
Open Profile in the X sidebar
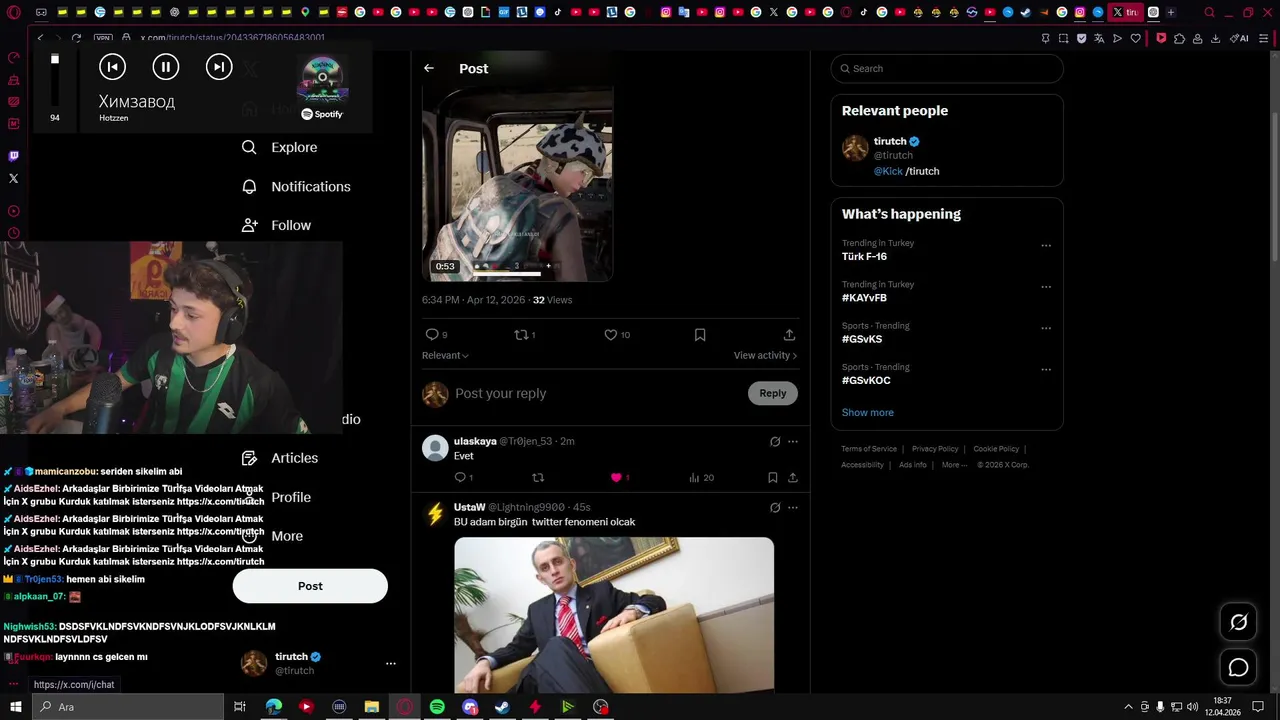pos(277,497)
